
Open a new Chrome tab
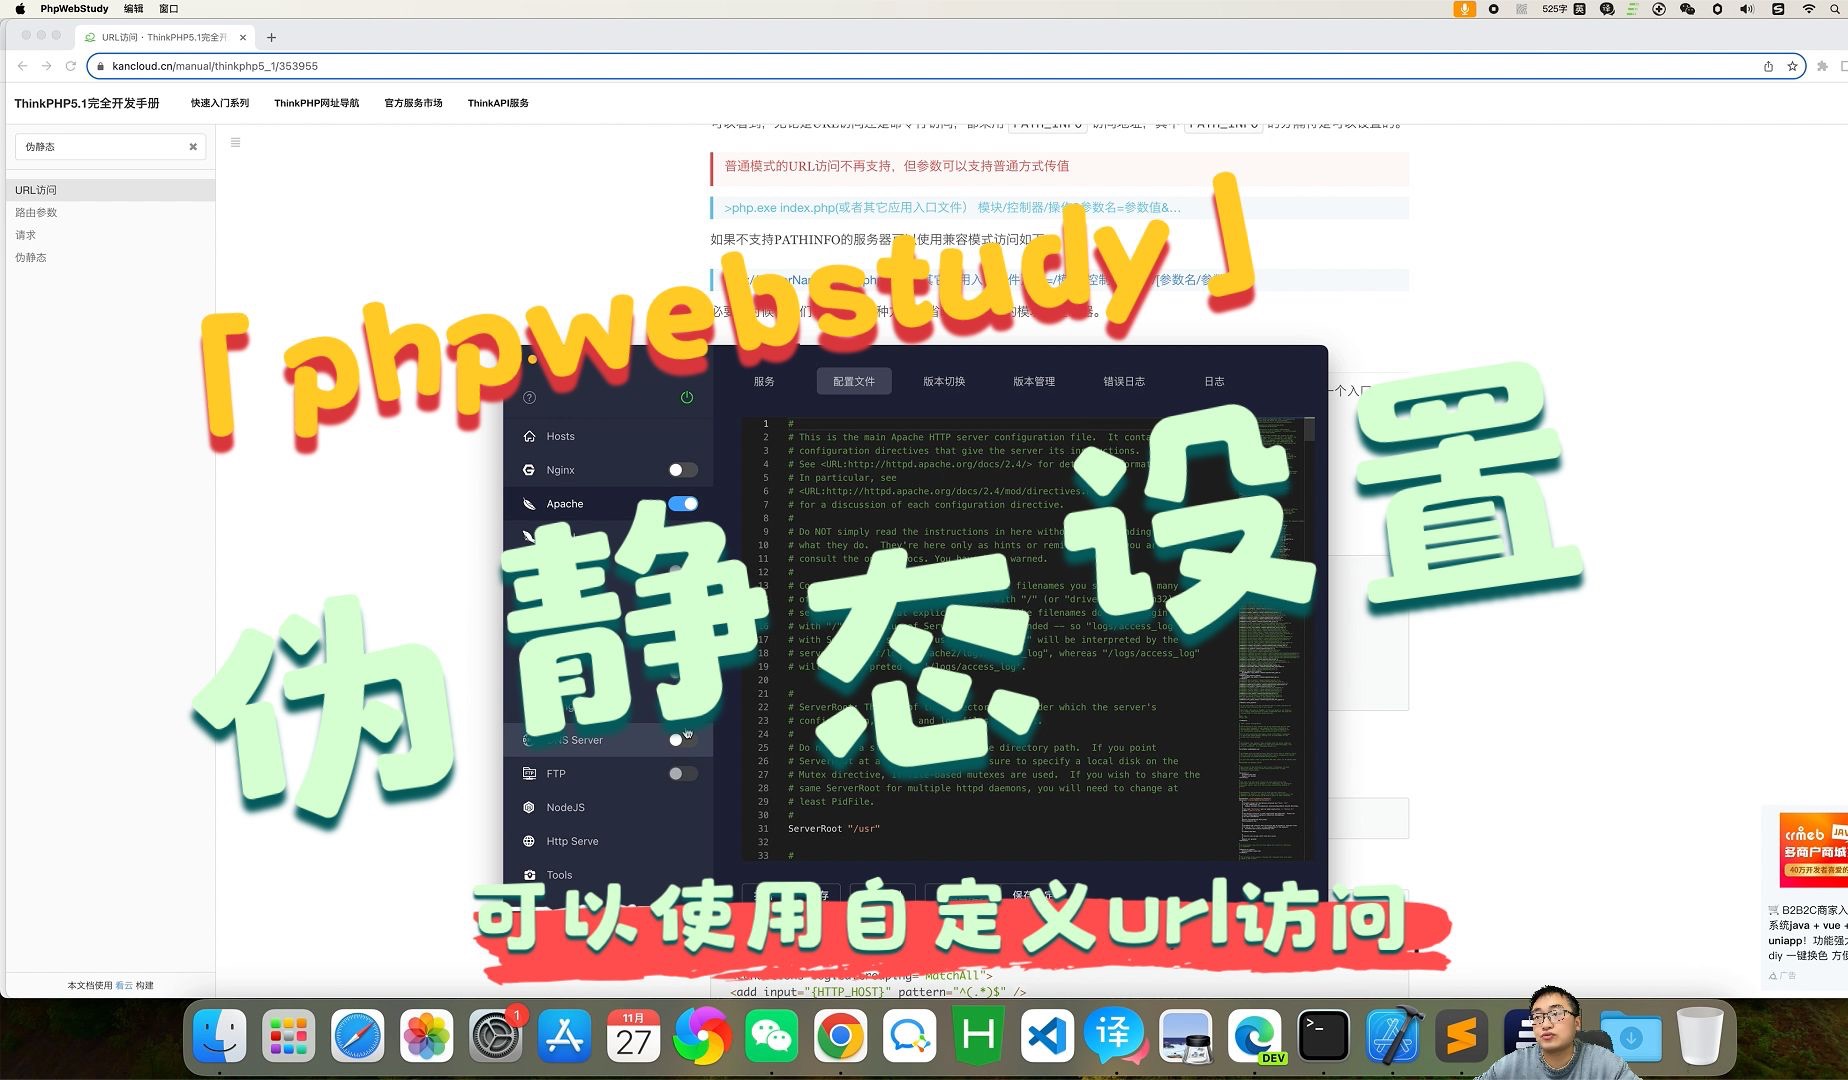pyautogui.click(x=271, y=37)
